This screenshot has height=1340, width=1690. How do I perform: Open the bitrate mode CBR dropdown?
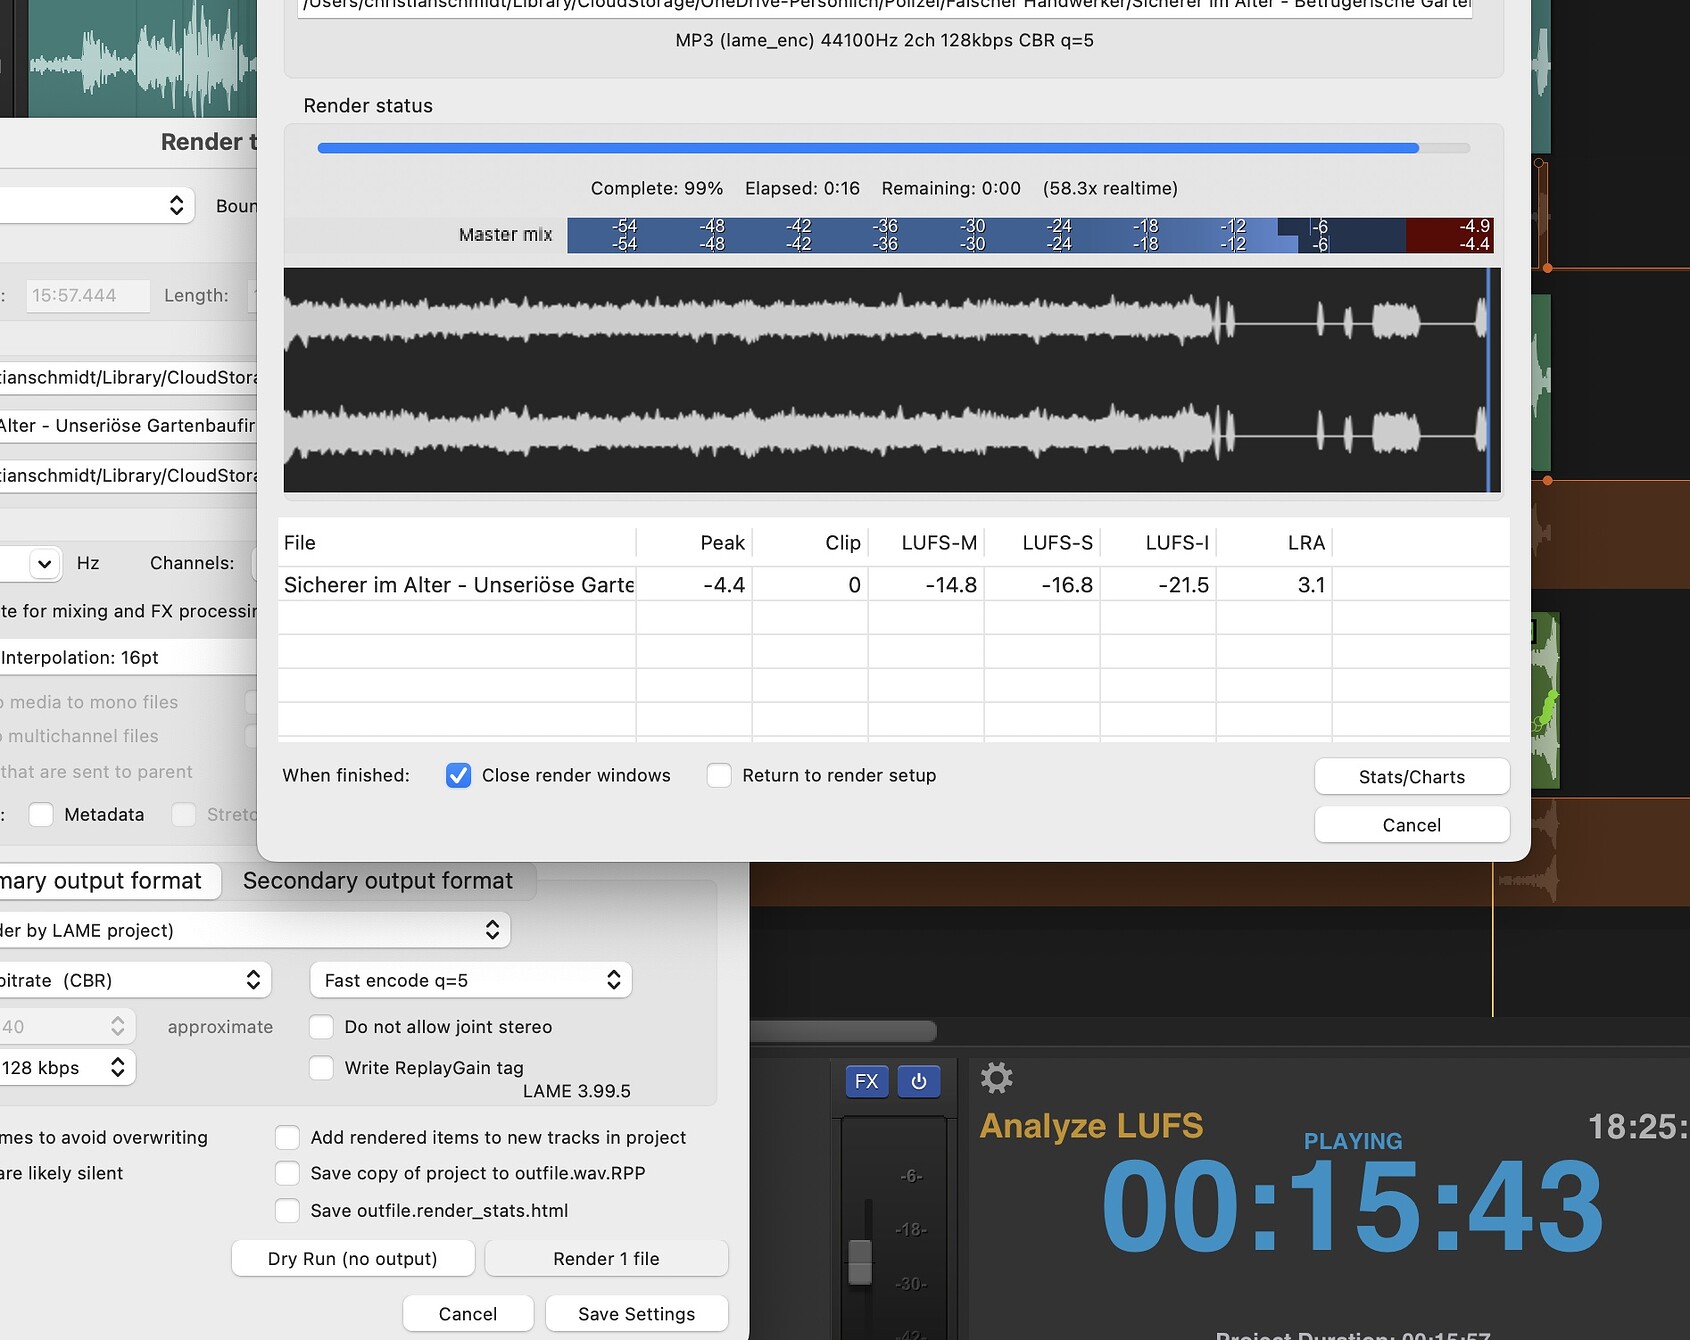[x=135, y=980]
